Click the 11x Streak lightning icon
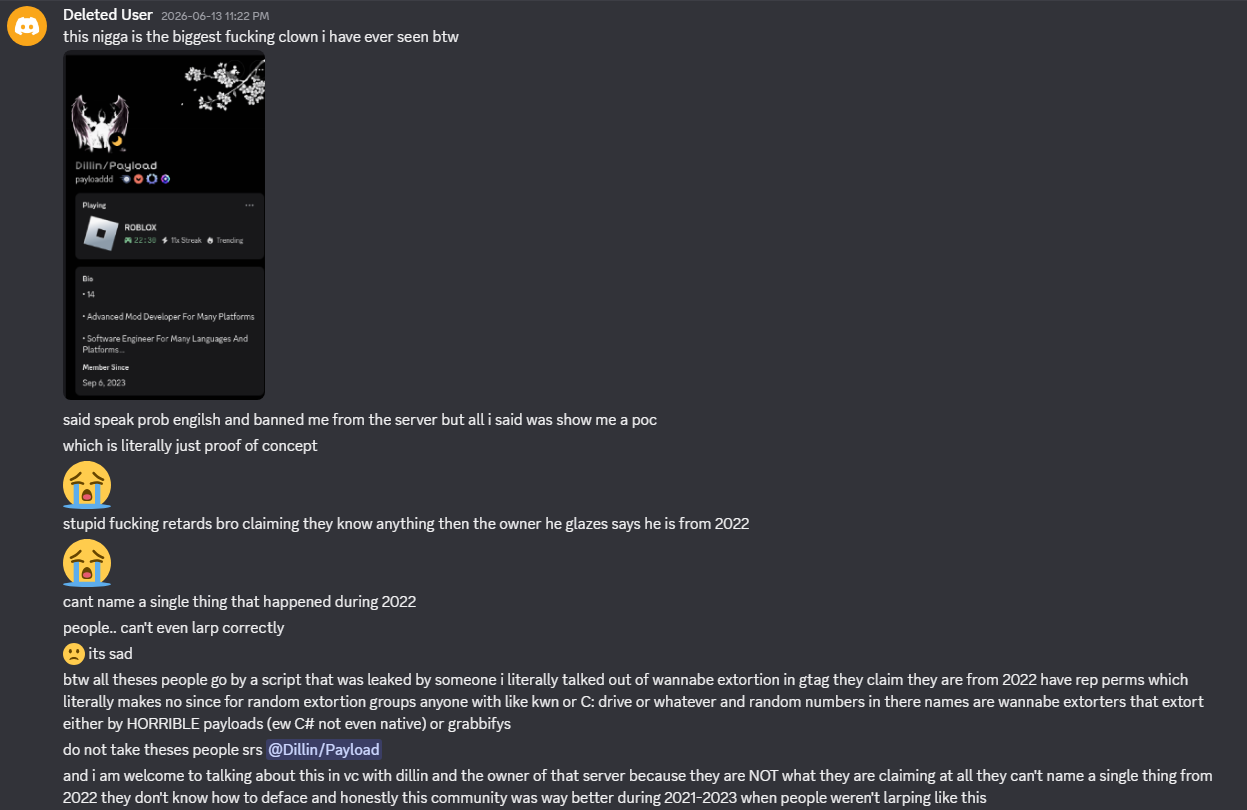This screenshot has height=810, width=1247. point(164,240)
